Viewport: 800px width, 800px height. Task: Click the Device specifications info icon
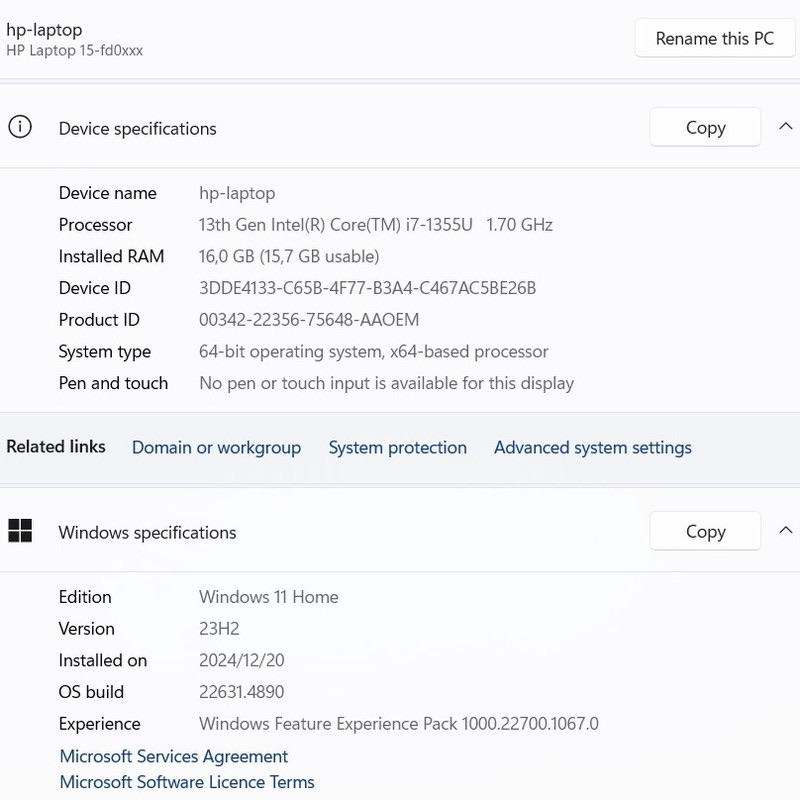pos(20,127)
